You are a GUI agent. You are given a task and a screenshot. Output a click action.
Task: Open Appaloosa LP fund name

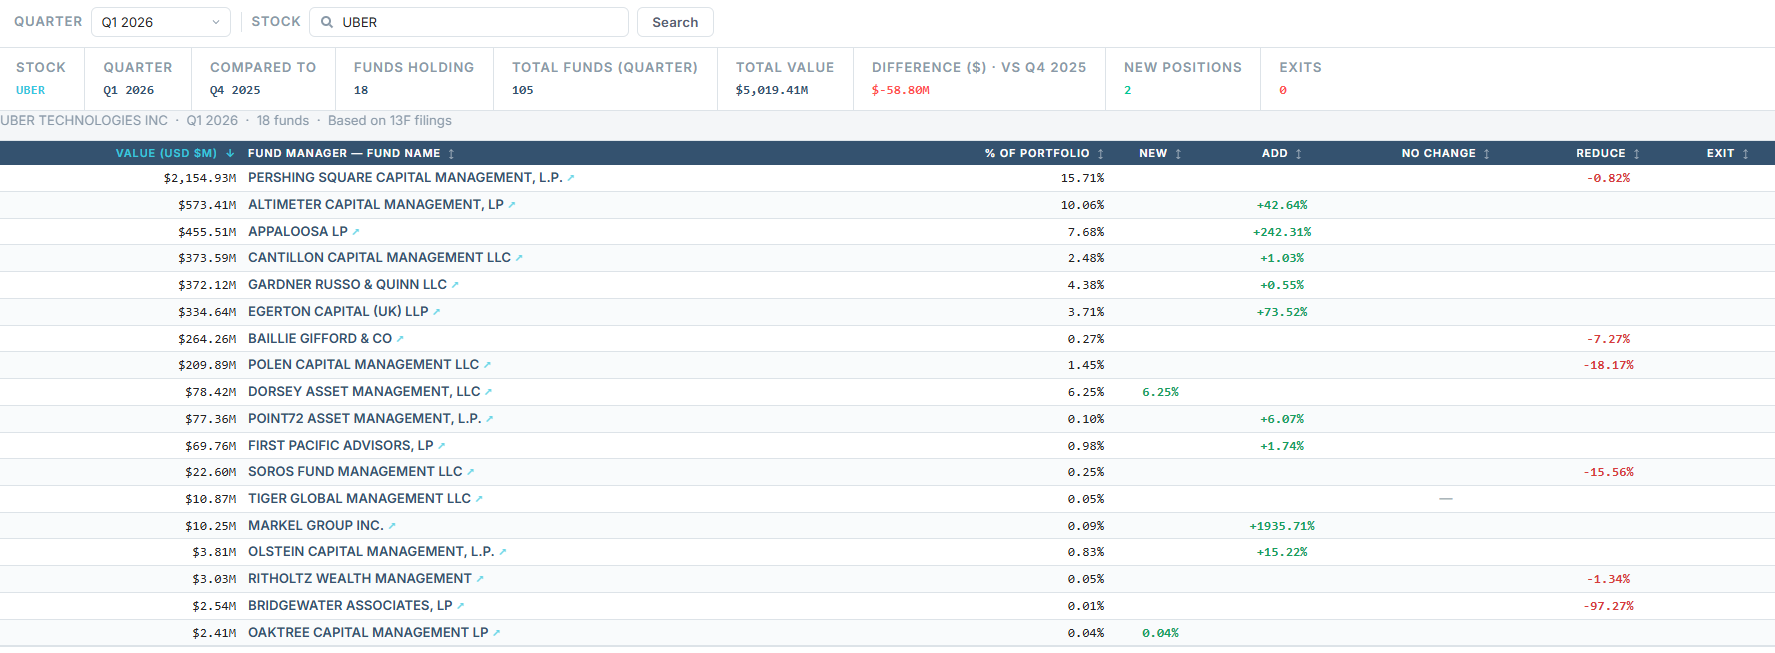[x=298, y=232]
